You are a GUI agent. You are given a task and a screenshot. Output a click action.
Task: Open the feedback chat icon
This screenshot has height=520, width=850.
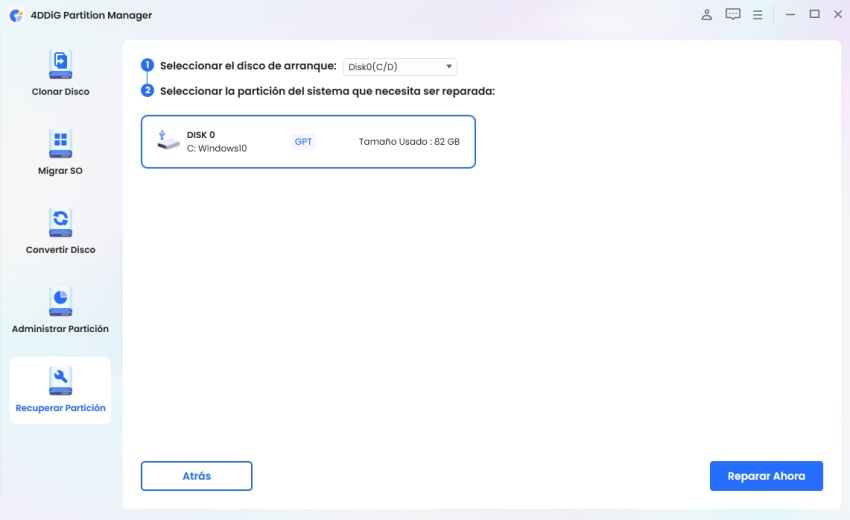coord(733,15)
